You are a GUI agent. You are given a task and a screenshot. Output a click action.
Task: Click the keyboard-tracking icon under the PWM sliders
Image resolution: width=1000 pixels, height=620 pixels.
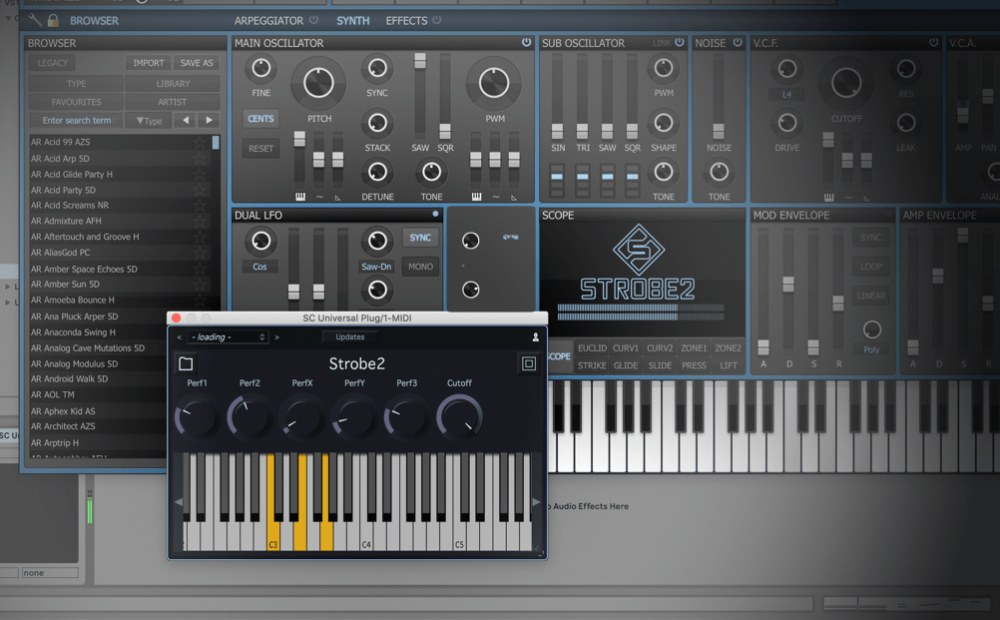pos(476,197)
